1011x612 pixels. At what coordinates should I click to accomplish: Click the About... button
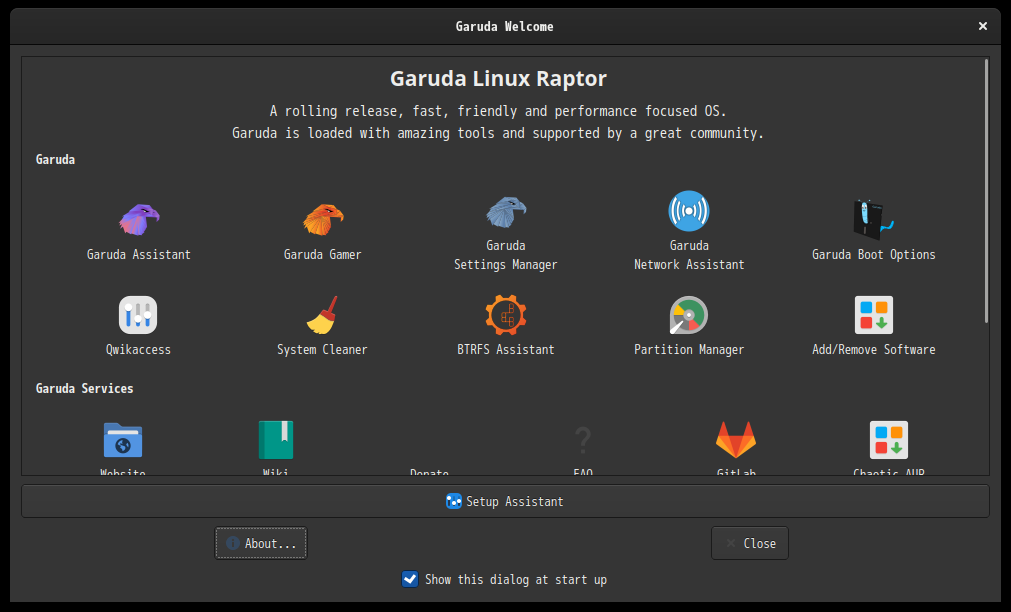point(261,543)
